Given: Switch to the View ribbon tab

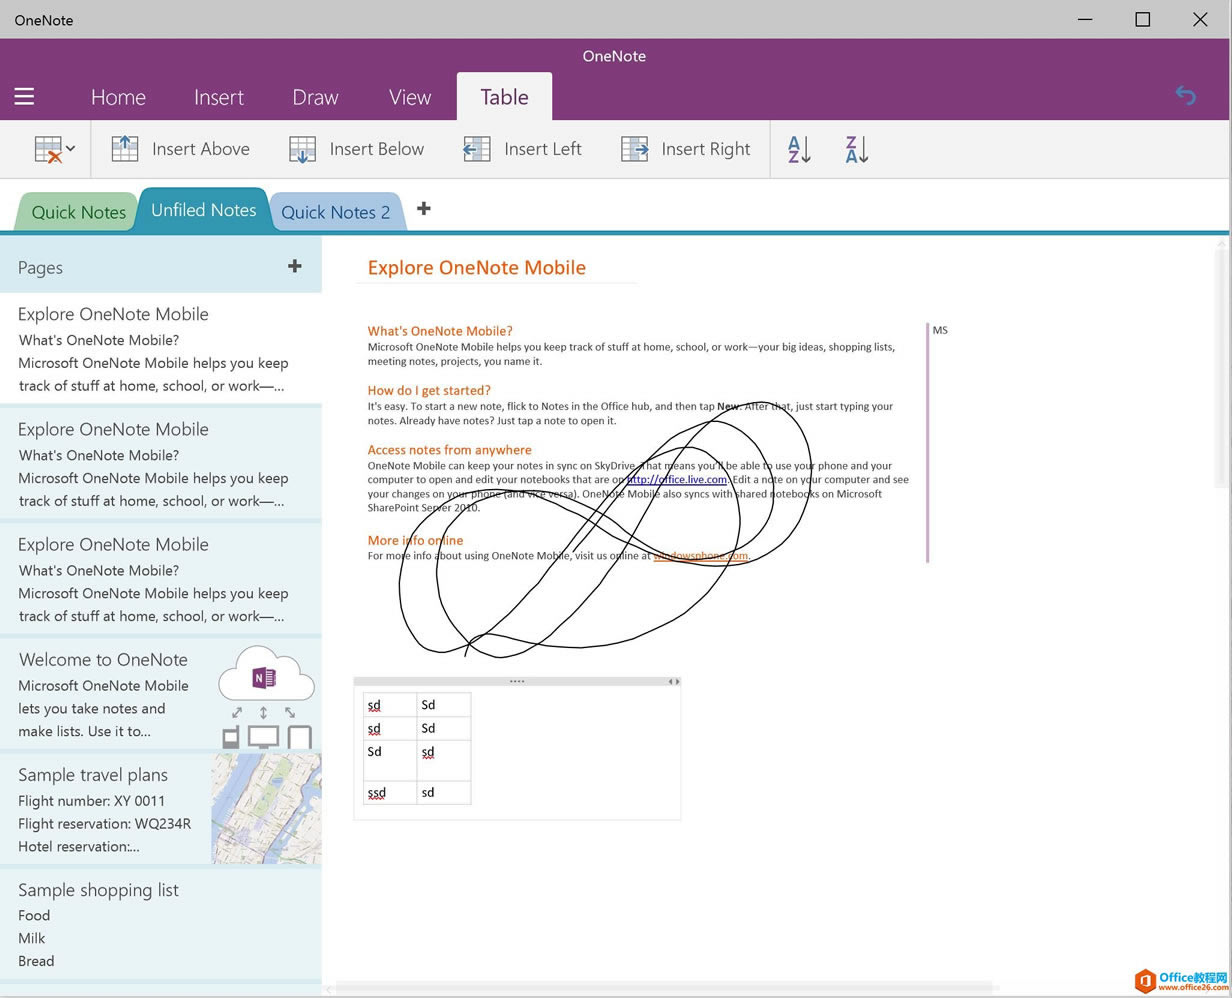Looking at the screenshot, I should 409,97.
